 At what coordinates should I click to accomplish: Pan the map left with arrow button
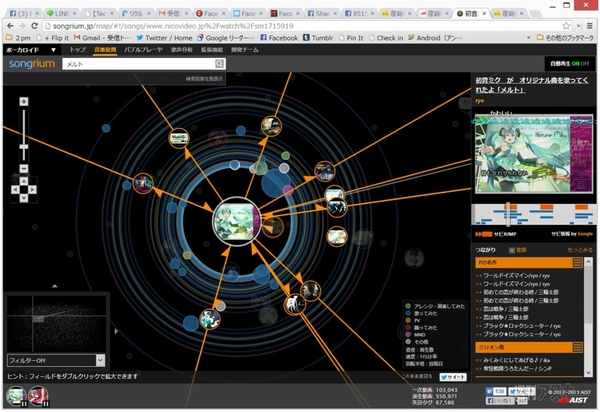pos(15,189)
